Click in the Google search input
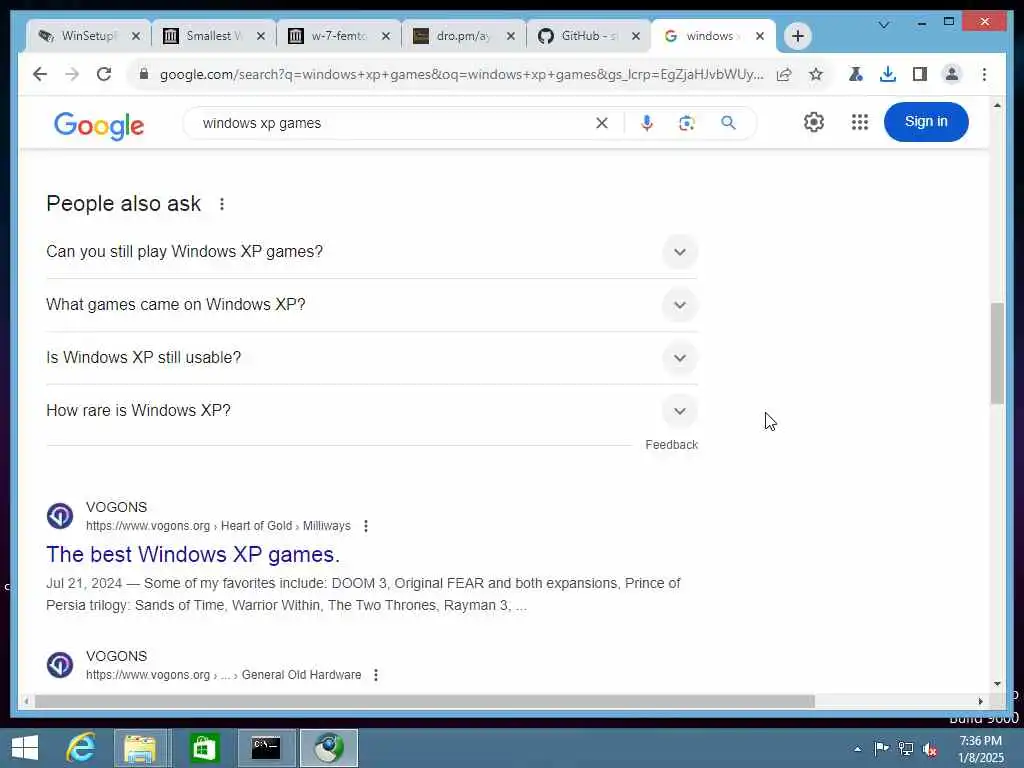Image resolution: width=1024 pixels, height=768 pixels. tap(392, 123)
